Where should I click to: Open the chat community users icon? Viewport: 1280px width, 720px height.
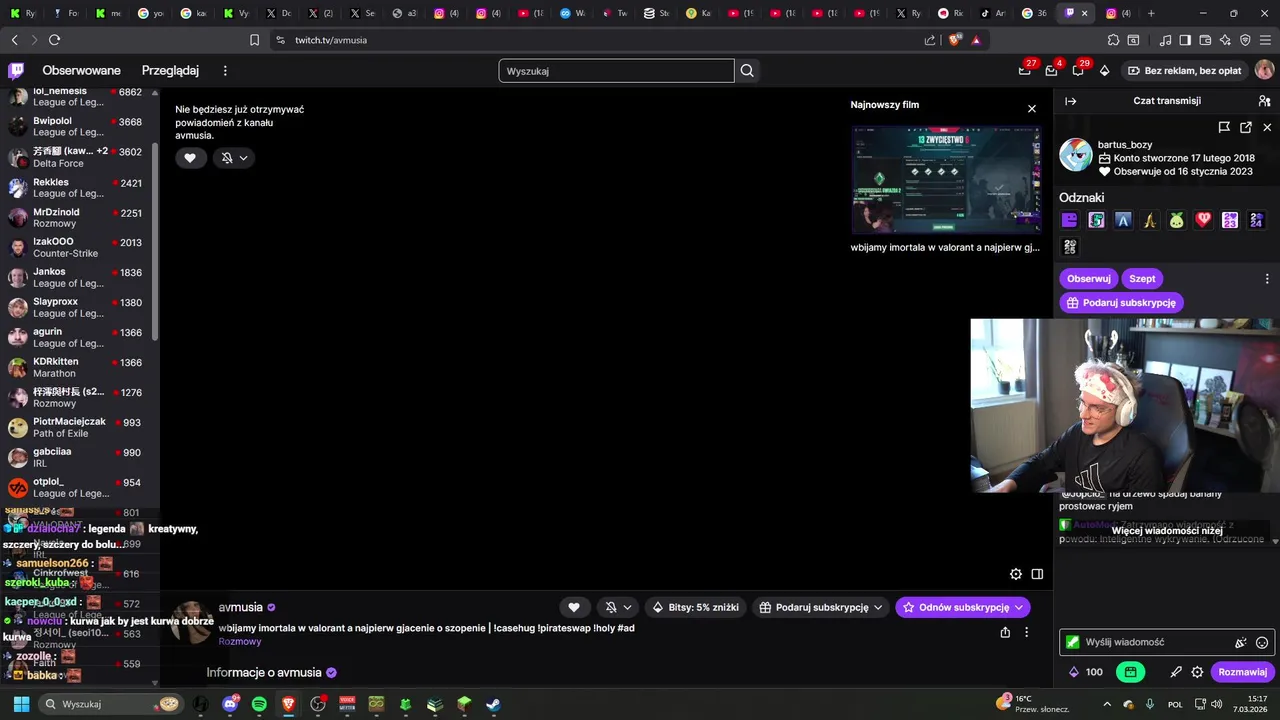click(x=1264, y=101)
